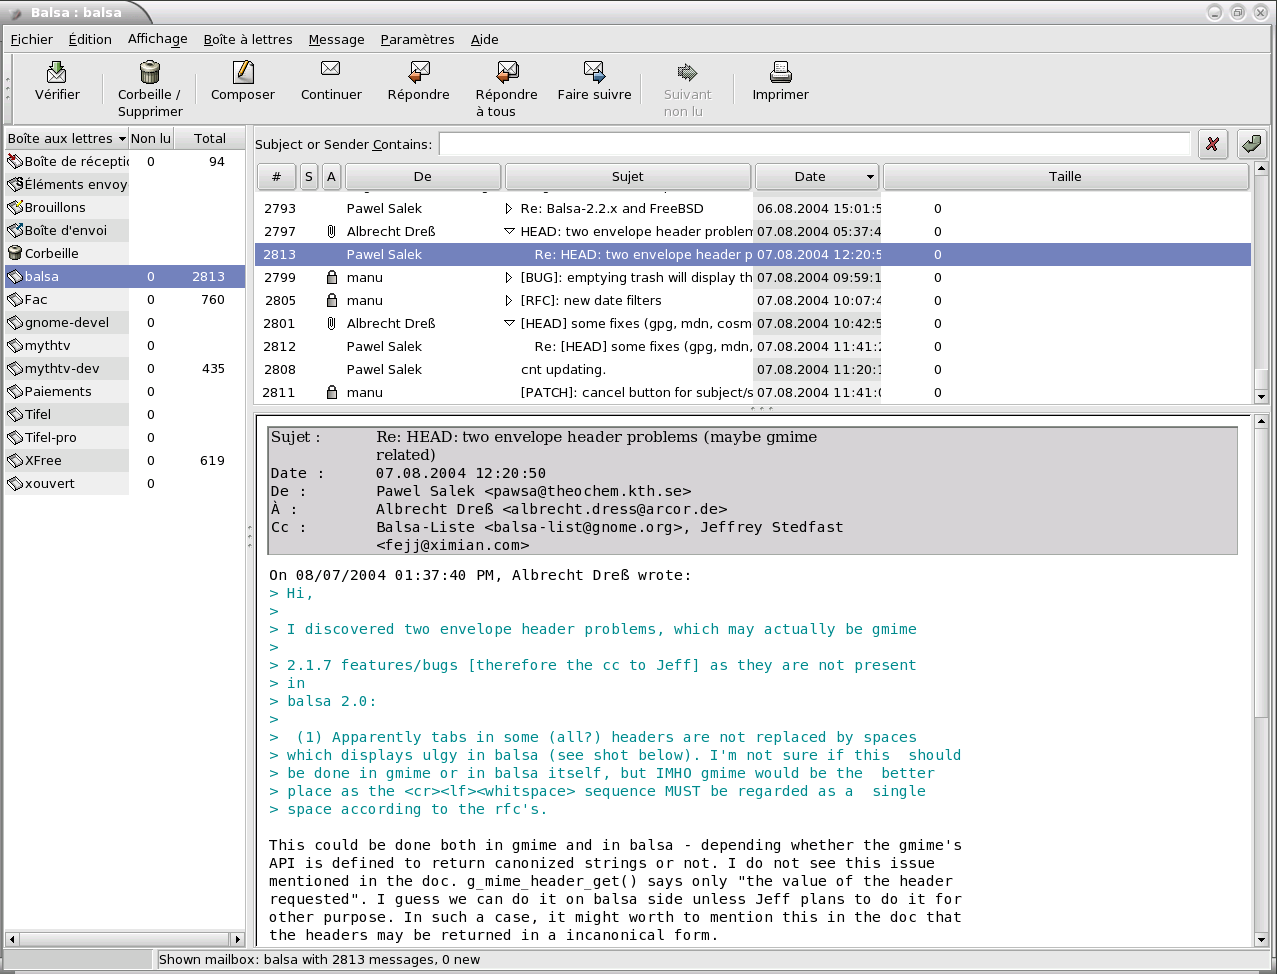1277x974 pixels.
Task: Clear the filter with the red X button
Action: pos(1213,144)
